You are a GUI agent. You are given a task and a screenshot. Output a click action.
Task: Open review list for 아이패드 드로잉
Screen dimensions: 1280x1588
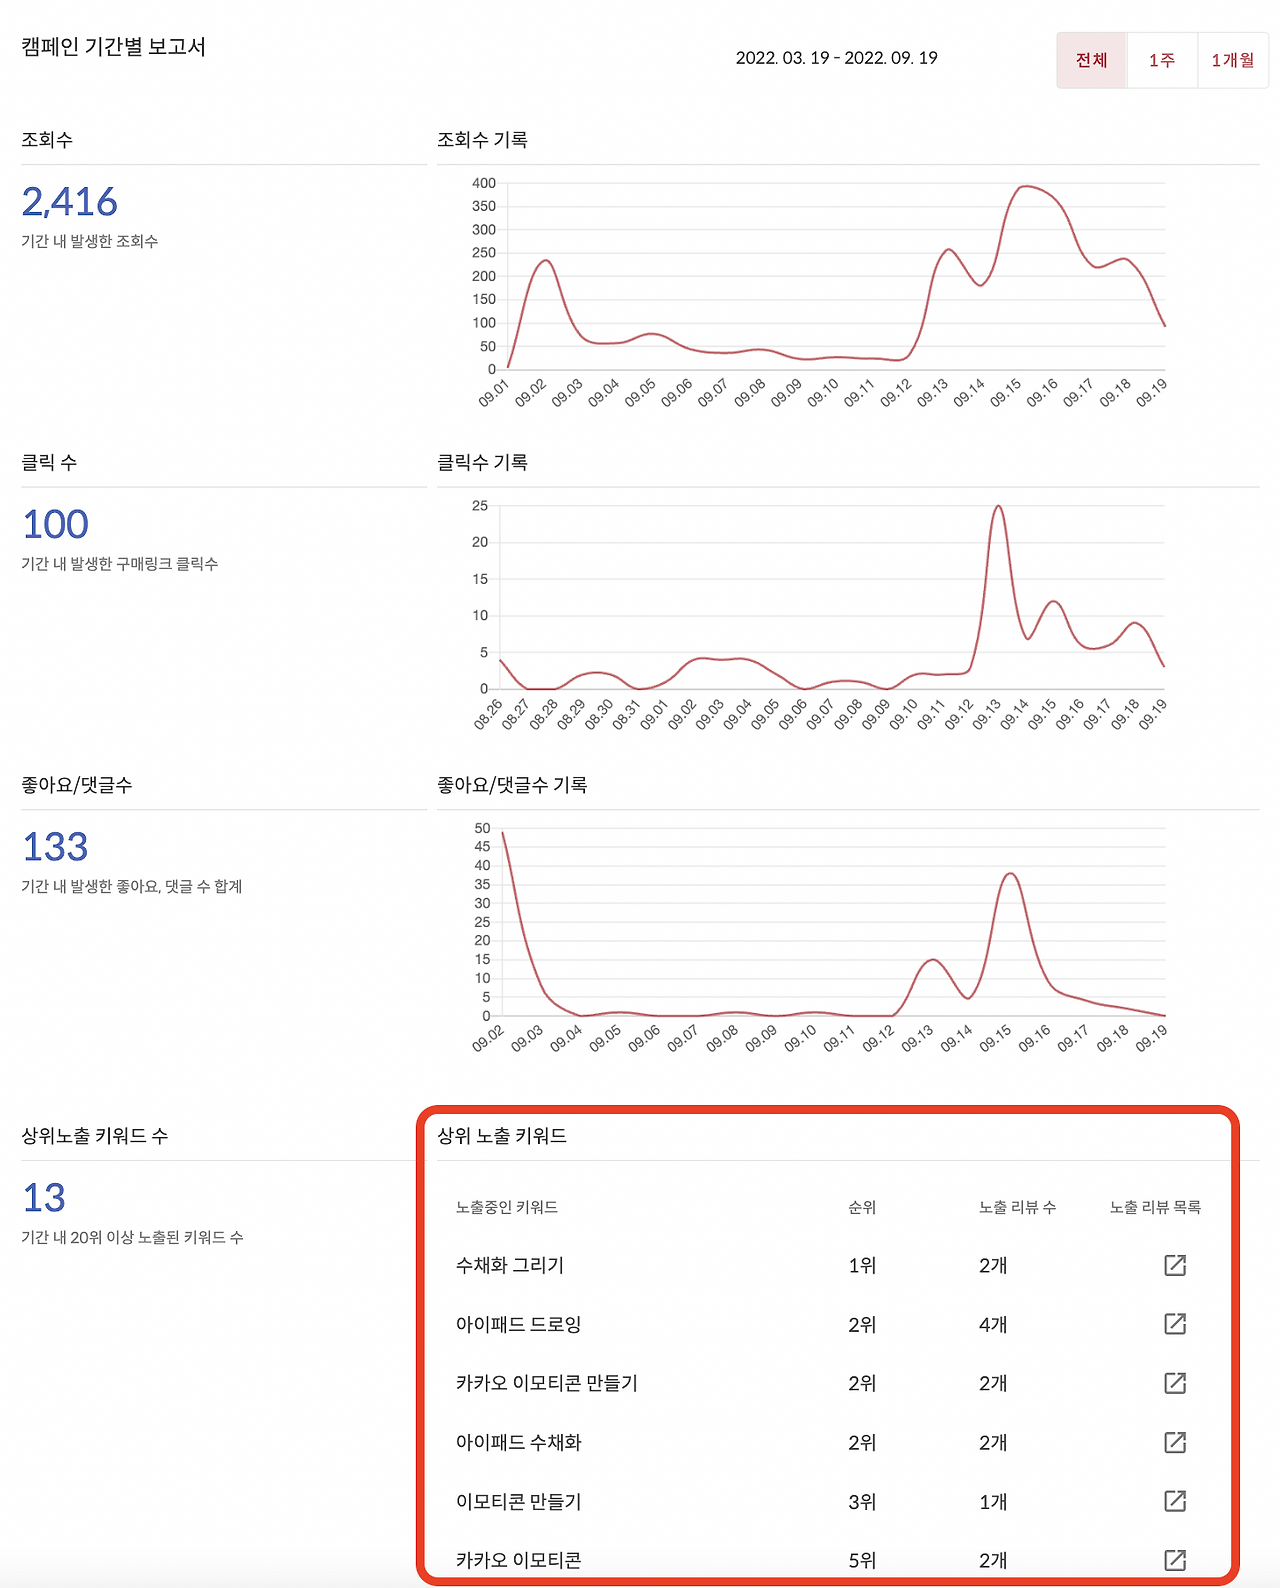coord(1175,1324)
